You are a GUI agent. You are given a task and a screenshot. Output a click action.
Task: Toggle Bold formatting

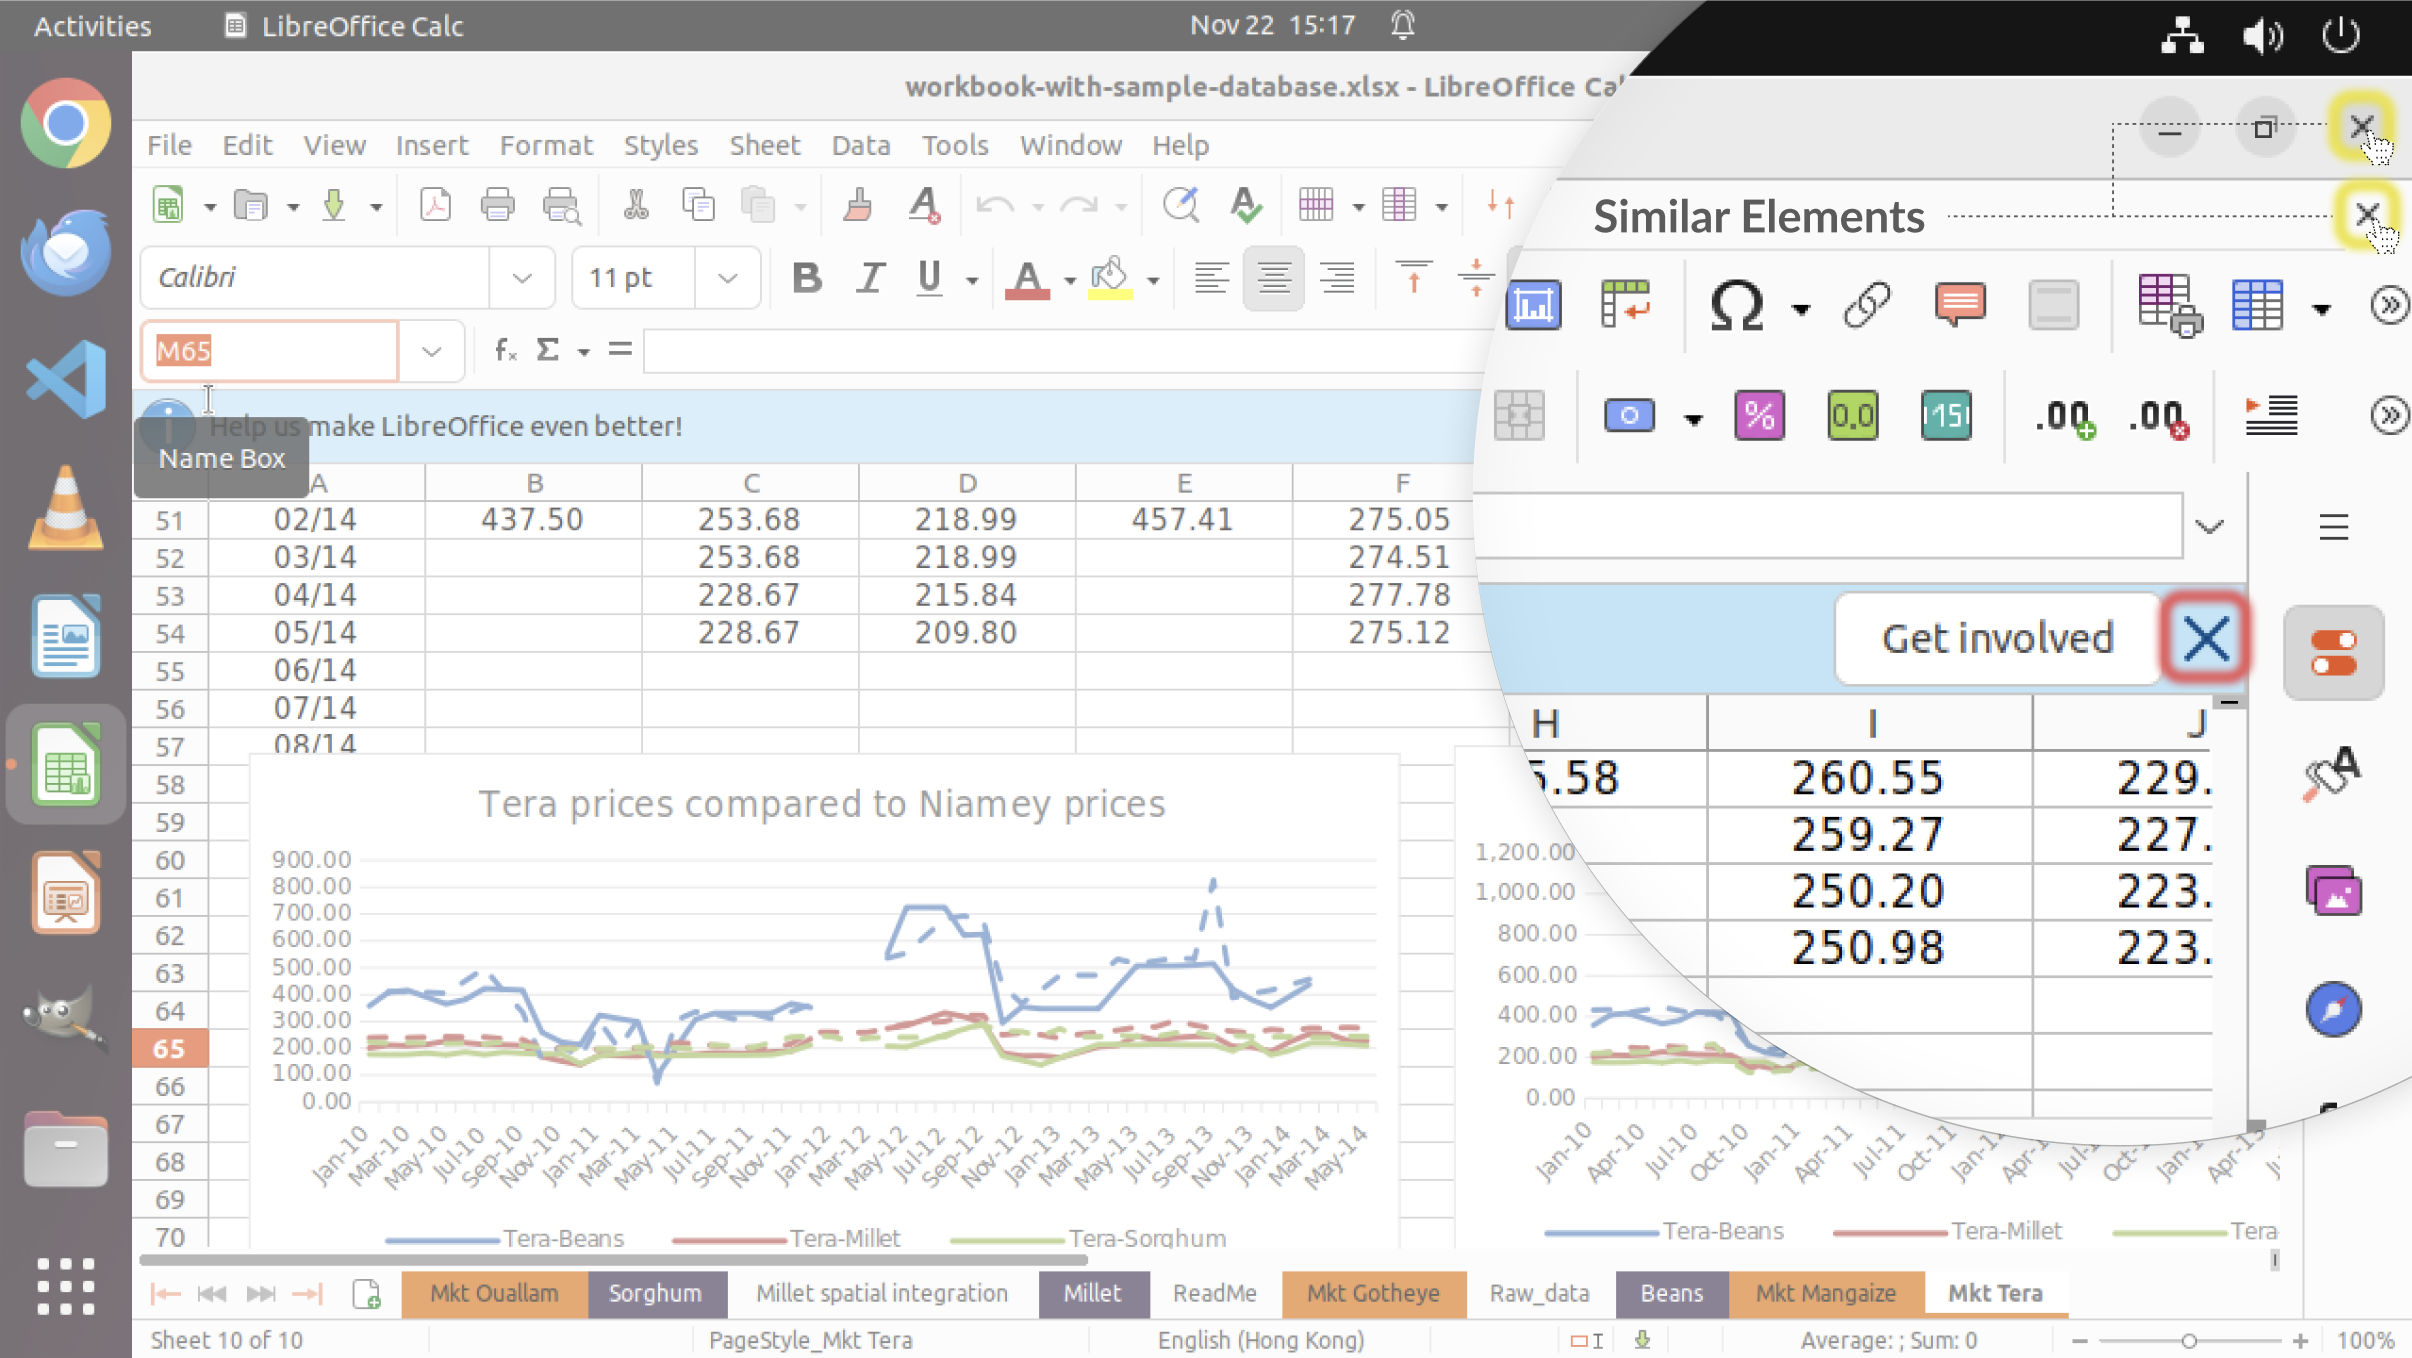tap(806, 277)
